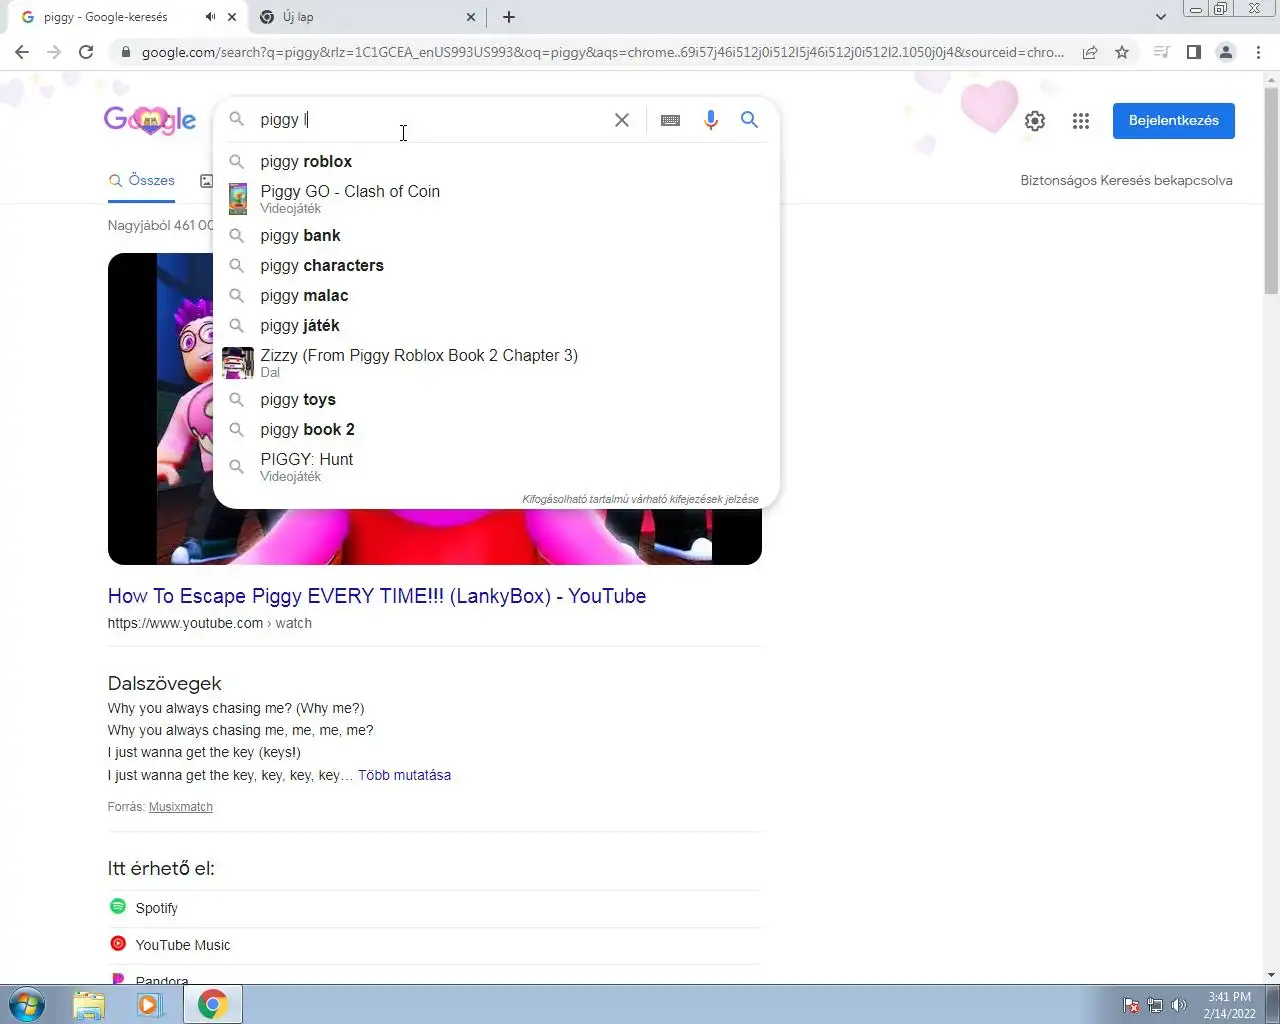Open Chrome three-dot menu
Viewport: 1280px width, 1024px height.
click(x=1258, y=52)
